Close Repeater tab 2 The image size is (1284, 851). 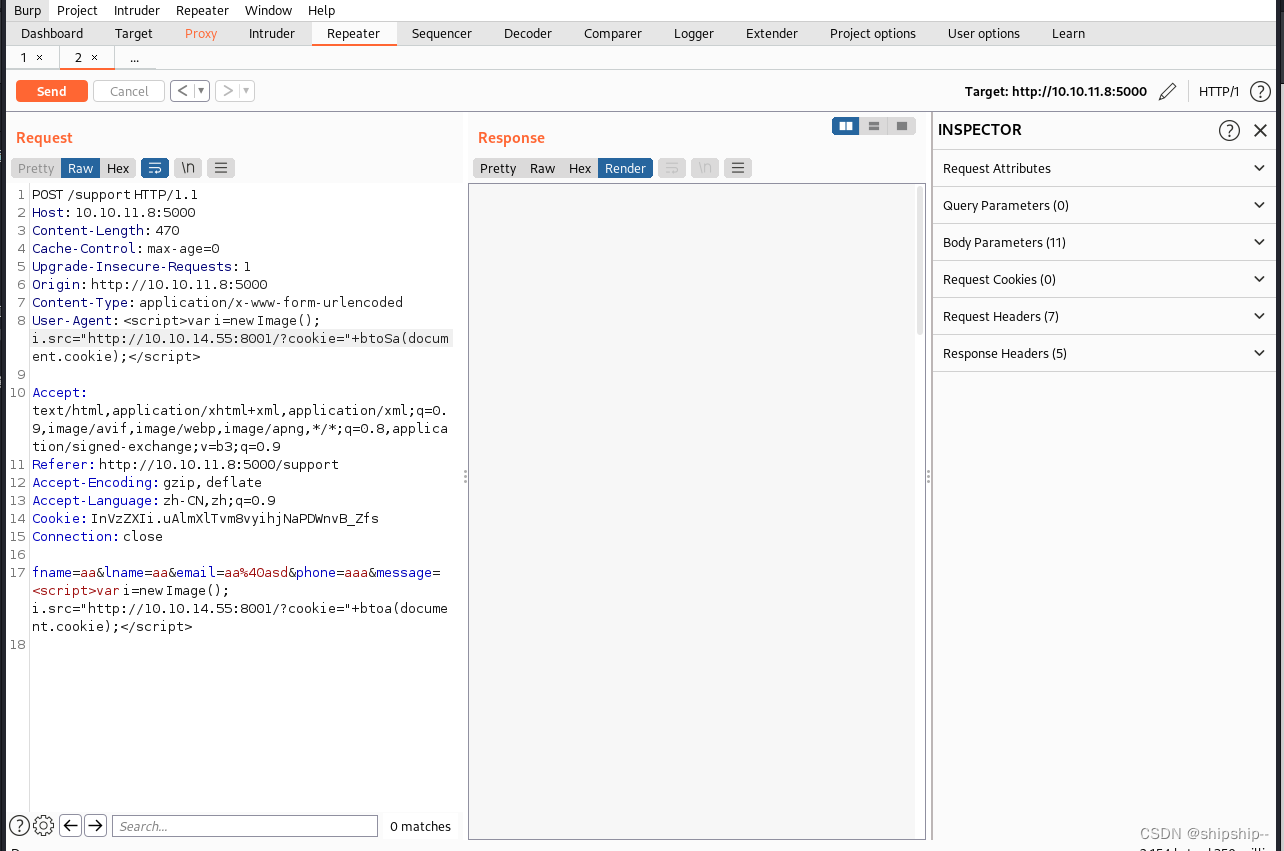pos(95,58)
